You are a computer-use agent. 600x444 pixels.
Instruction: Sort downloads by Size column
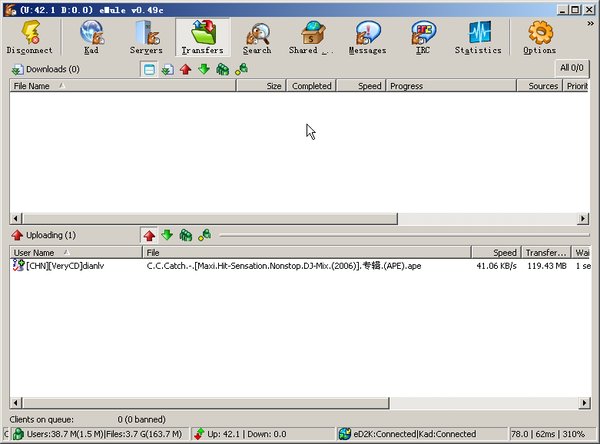point(261,86)
